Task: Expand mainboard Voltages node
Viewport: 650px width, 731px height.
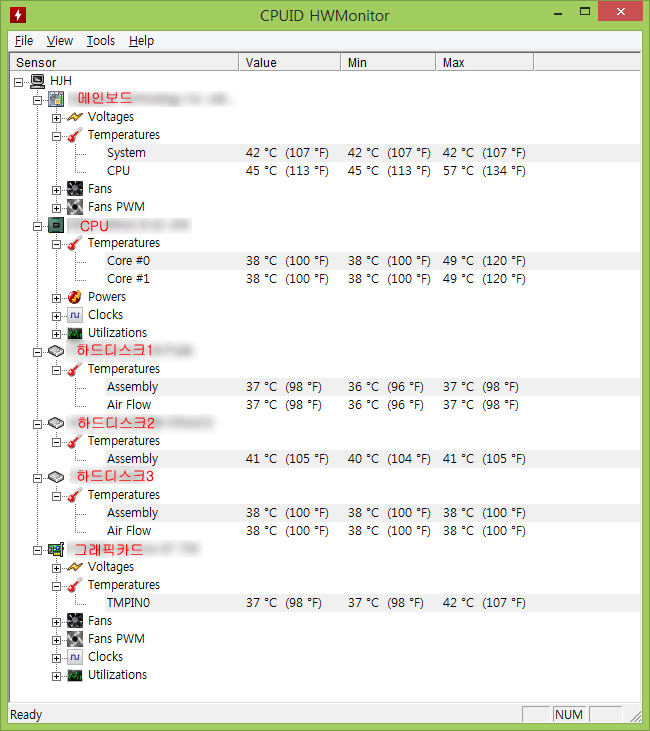Action: (x=56, y=118)
